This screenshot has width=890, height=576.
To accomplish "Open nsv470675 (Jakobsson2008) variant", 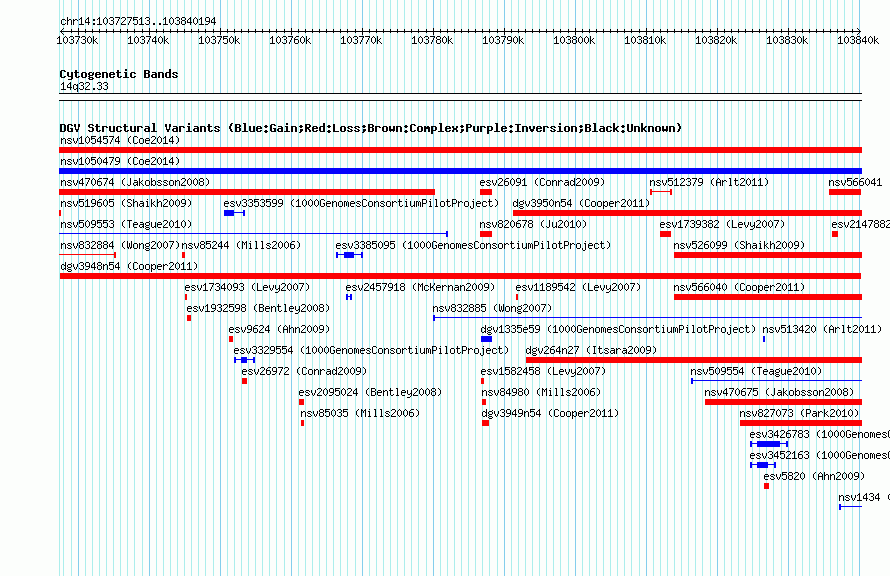I will [779, 392].
